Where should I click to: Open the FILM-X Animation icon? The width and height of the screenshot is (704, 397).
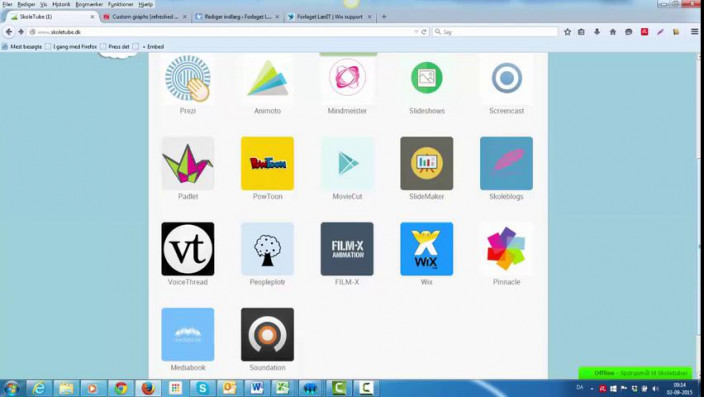click(x=347, y=249)
